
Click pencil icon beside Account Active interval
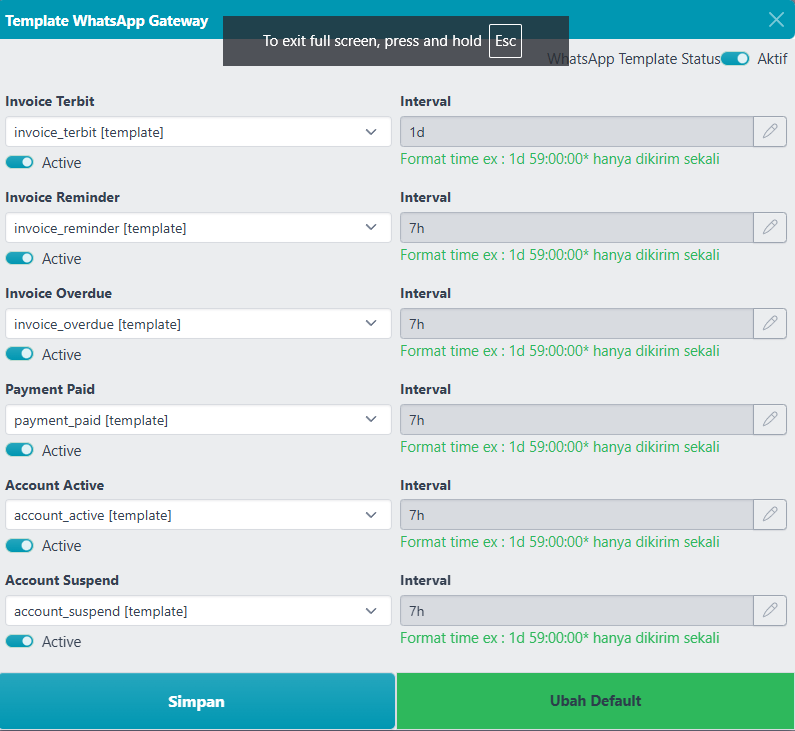tap(770, 515)
